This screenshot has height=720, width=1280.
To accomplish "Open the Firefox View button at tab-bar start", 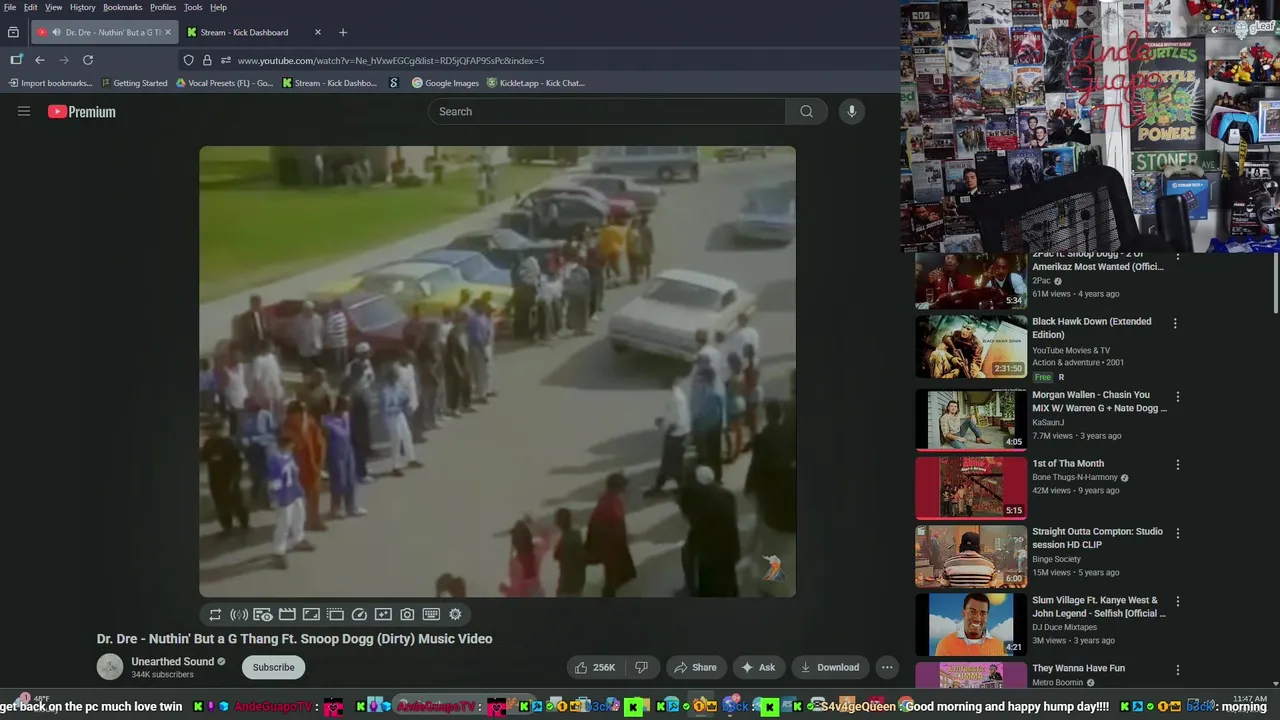I will 13,32.
